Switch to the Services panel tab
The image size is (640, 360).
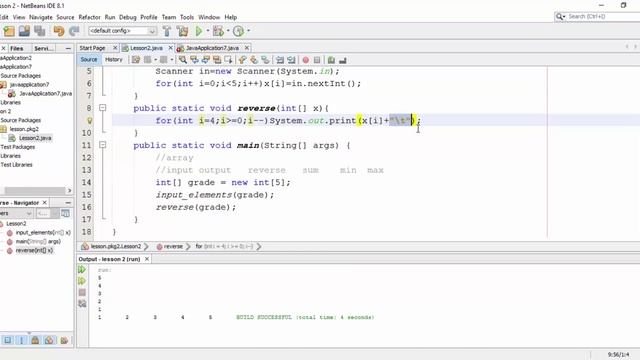pos(44,48)
